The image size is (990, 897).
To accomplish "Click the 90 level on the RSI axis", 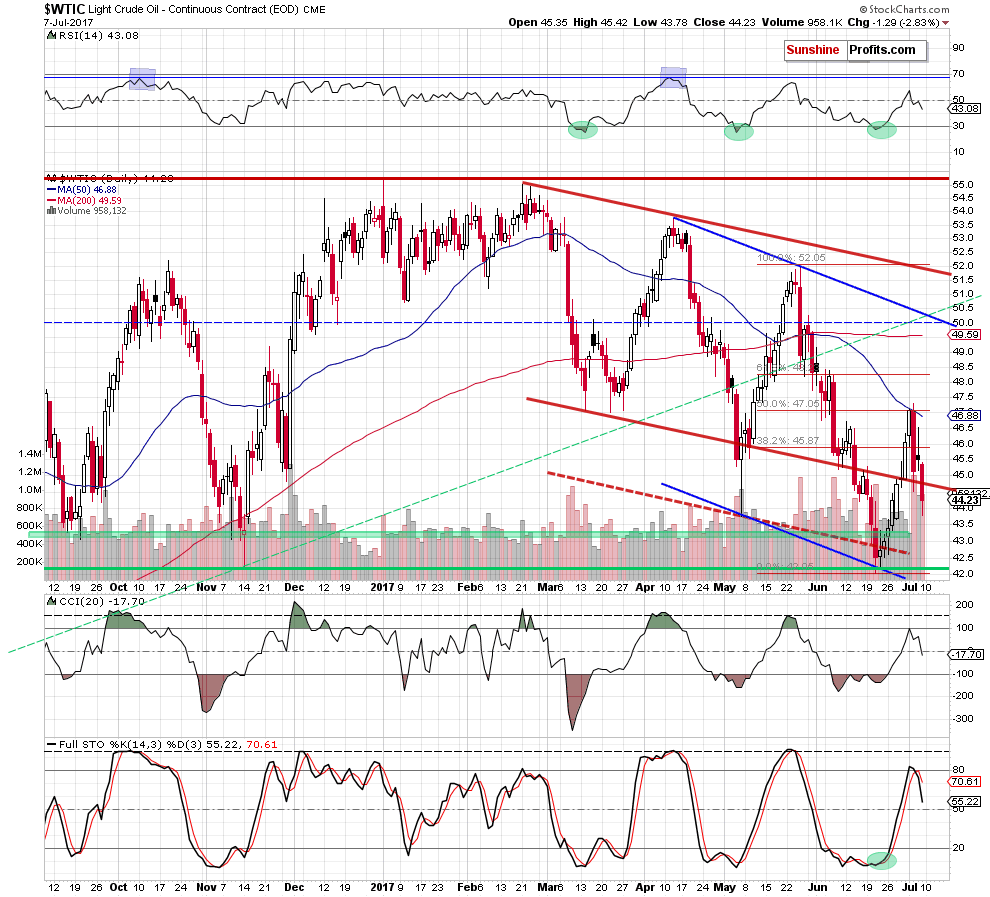I will (958, 48).
